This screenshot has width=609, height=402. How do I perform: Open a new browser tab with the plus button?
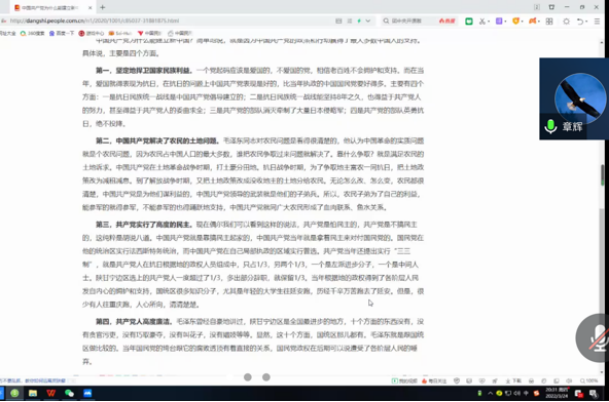[x=103, y=7]
